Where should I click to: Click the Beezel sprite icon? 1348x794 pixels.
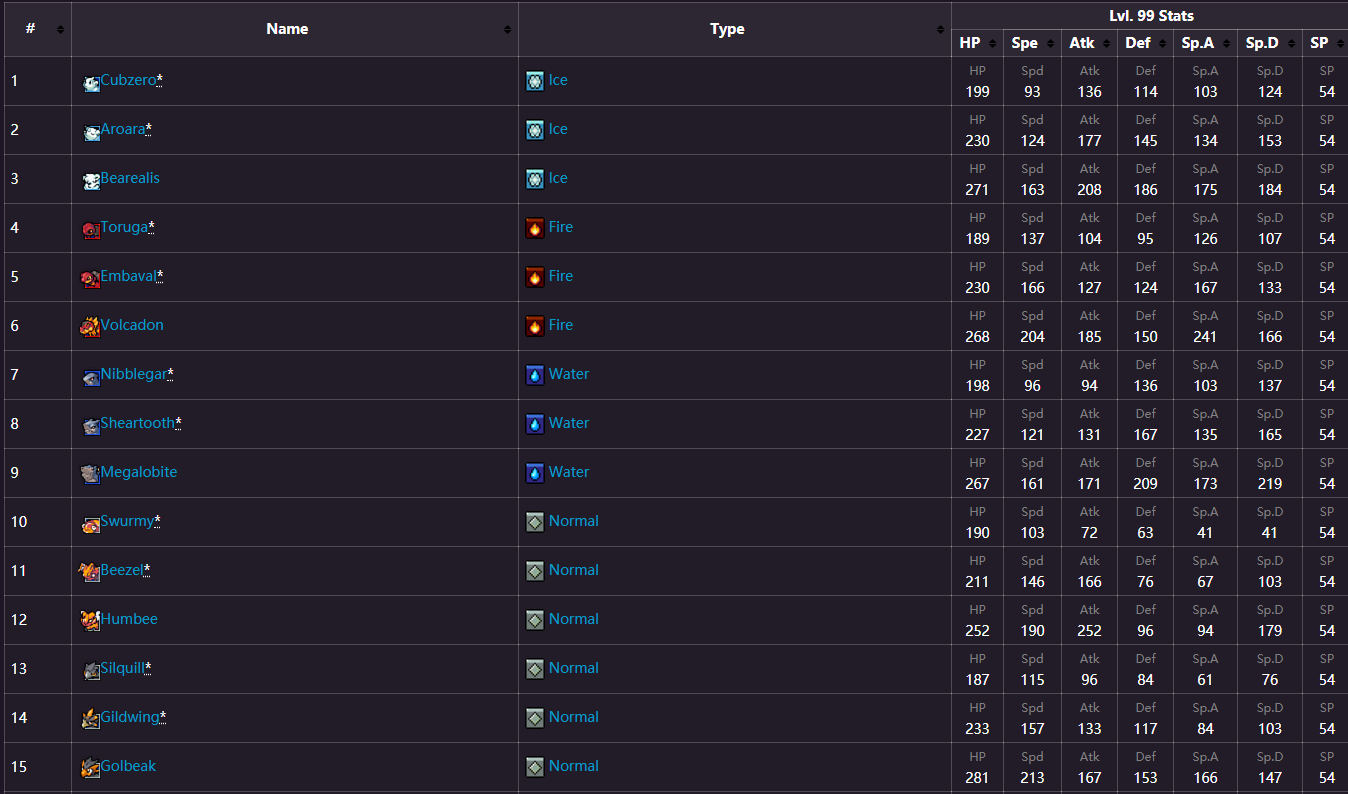click(x=89, y=572)
